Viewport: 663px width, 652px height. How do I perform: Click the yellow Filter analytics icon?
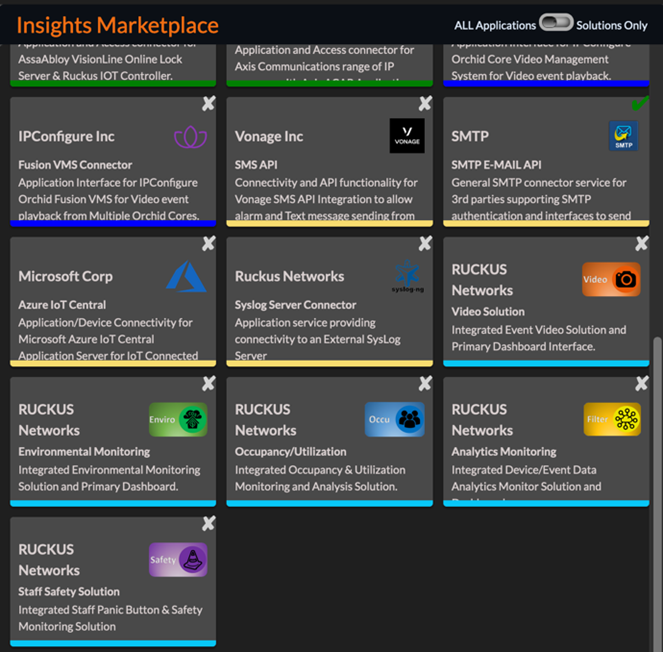point(612,419)
